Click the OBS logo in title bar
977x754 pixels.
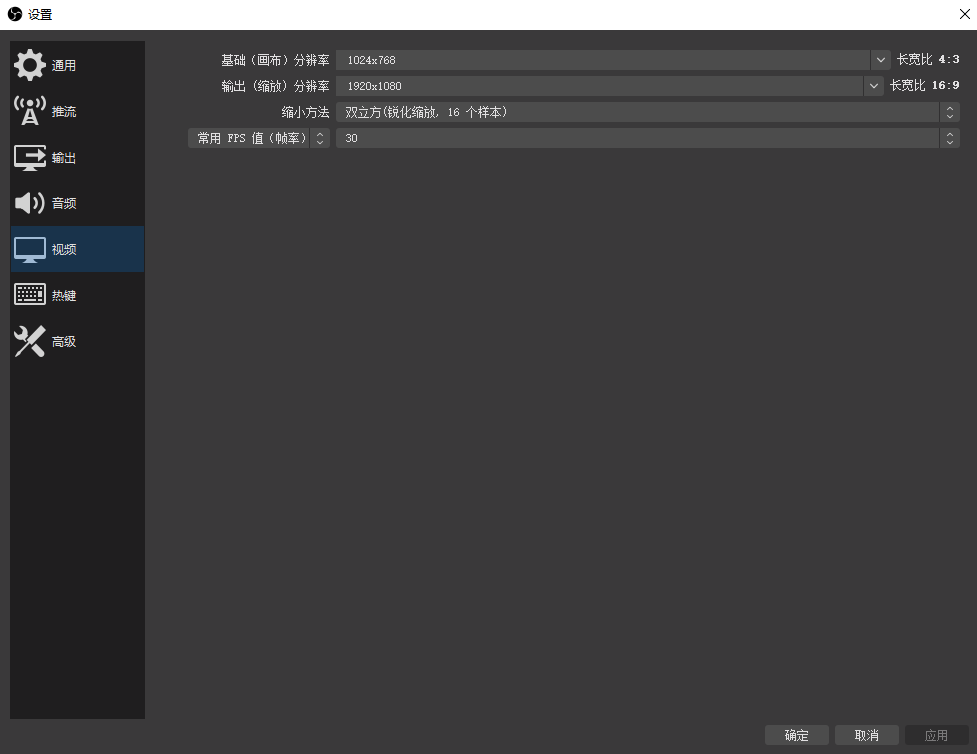pyautogui.click(x=14, y=14)
